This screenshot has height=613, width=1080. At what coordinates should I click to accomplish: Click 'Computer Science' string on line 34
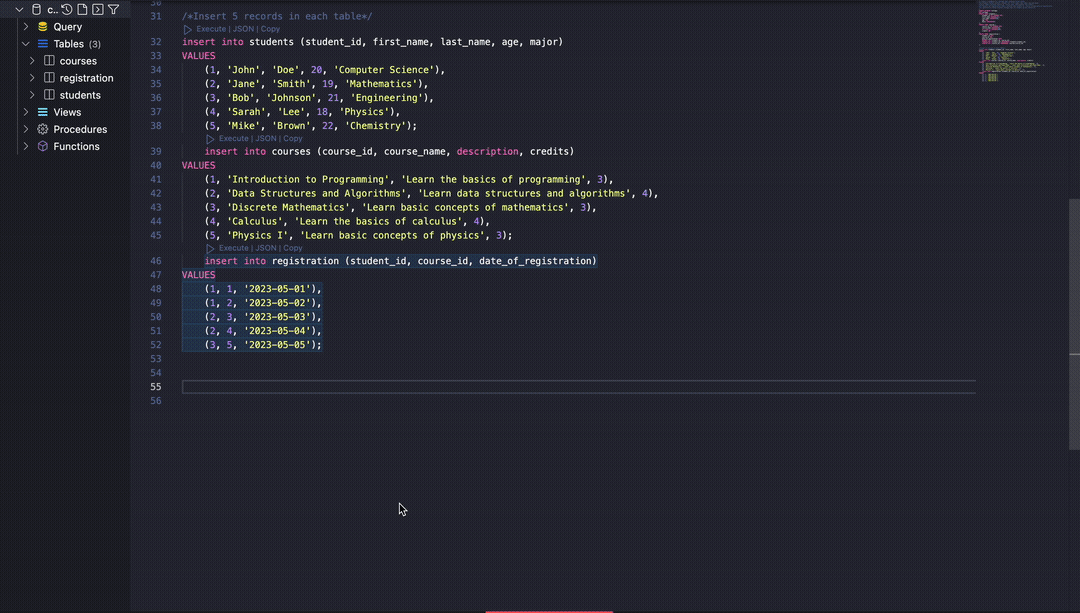pos(384,70)
